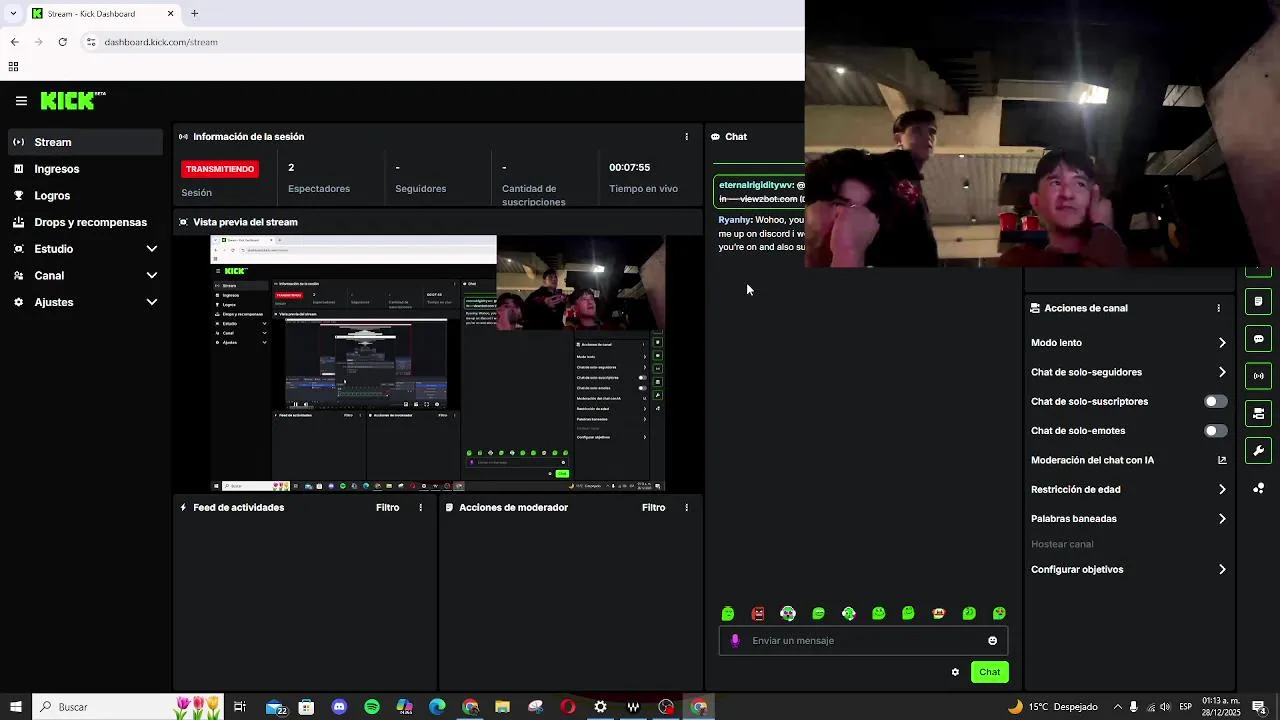The image size is (1280, 720).
Task: Open Spotify from the taskbar
Action: [x=372, y=707]
